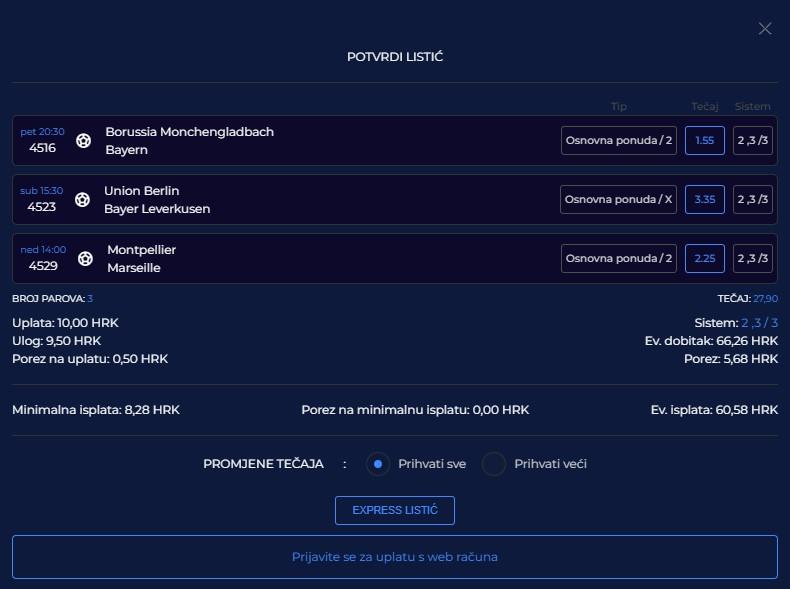Click the 3.35 odds box for Union Berlin
Viewport: 790px width, 589px height.
coord(705,200)
